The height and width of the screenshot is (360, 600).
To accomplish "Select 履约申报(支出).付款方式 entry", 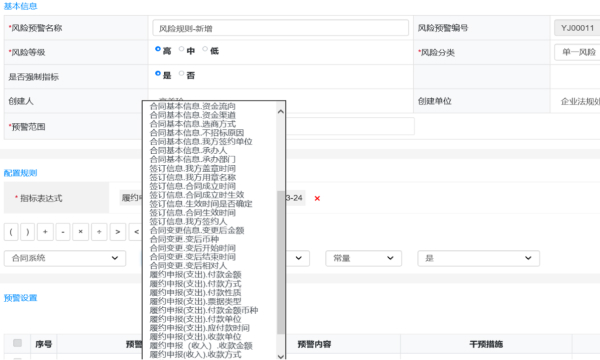I will [x=195, y=283].
